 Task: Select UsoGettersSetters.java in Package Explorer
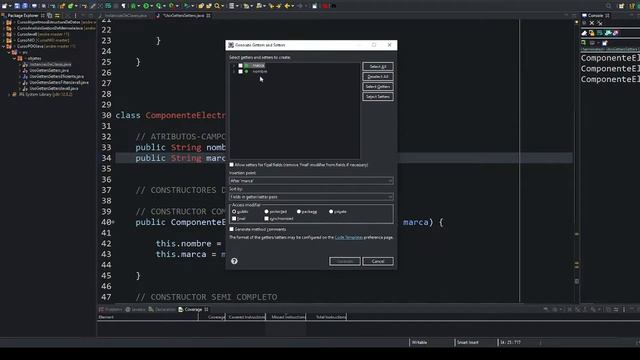tap(50, 70)
